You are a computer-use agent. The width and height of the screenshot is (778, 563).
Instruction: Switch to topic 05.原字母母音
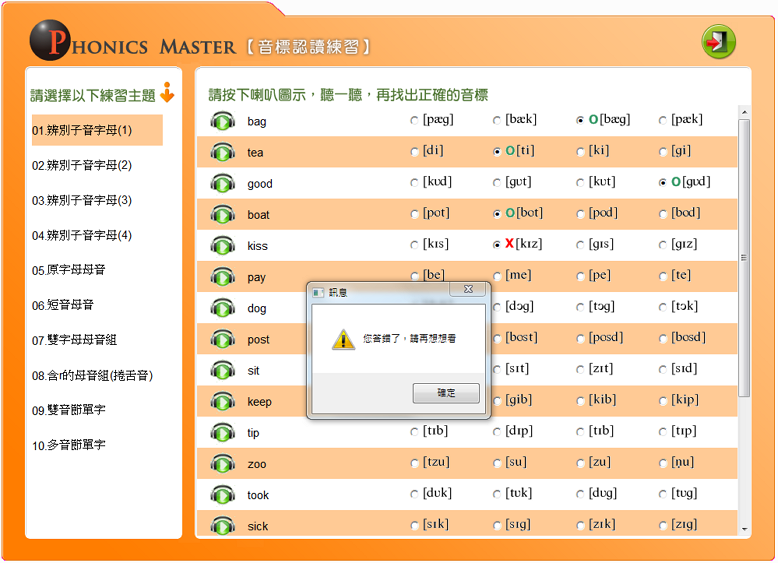coord(68,270)
